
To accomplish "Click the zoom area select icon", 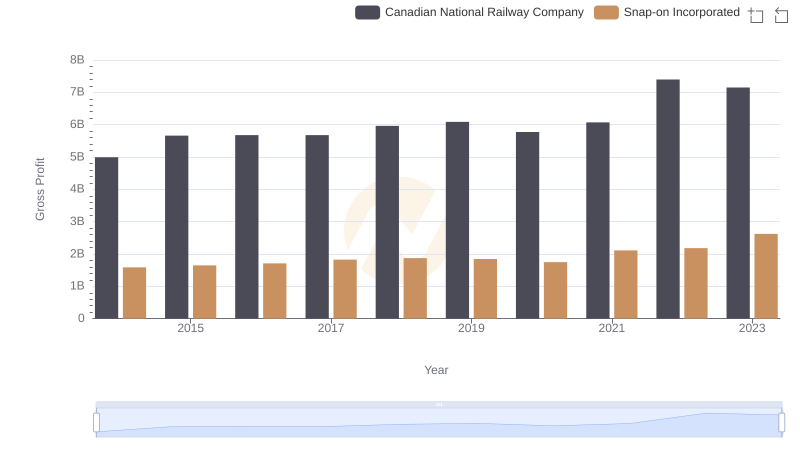I will [x=756, y=15].
